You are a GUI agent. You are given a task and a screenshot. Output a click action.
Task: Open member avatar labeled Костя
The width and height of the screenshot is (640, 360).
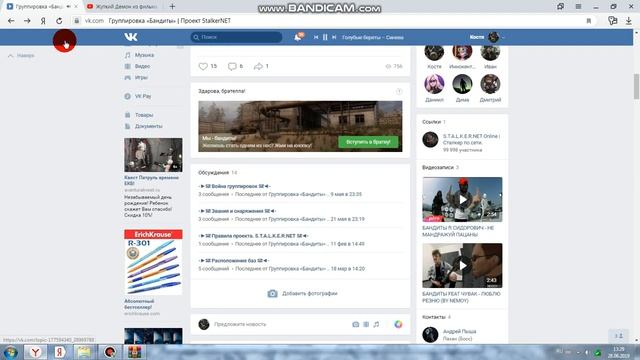click(434, 53)
